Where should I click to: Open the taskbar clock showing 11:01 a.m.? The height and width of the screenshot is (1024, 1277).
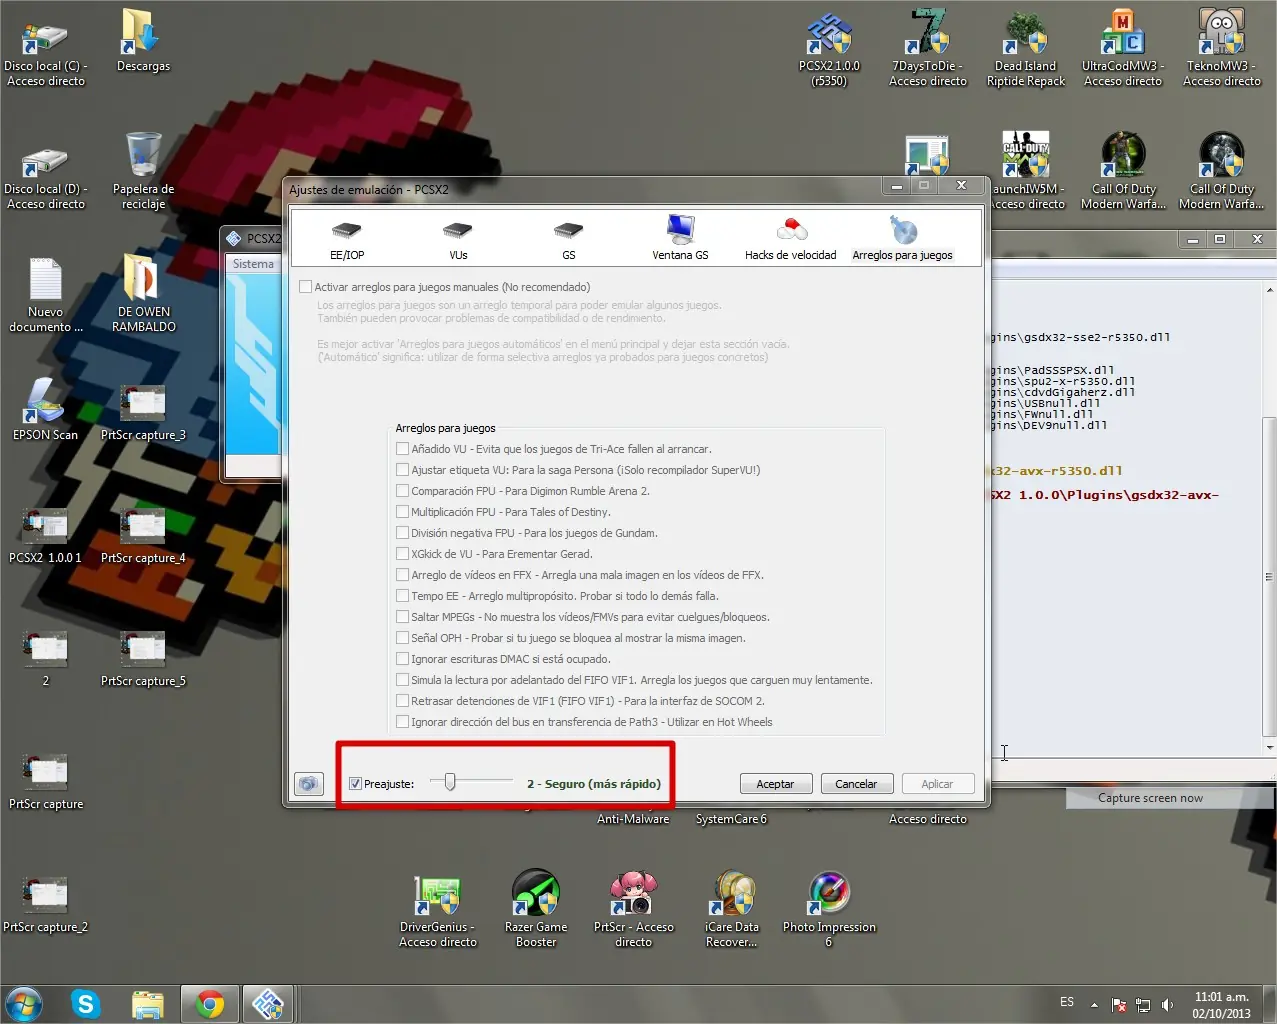(x=1221, y=1005)
